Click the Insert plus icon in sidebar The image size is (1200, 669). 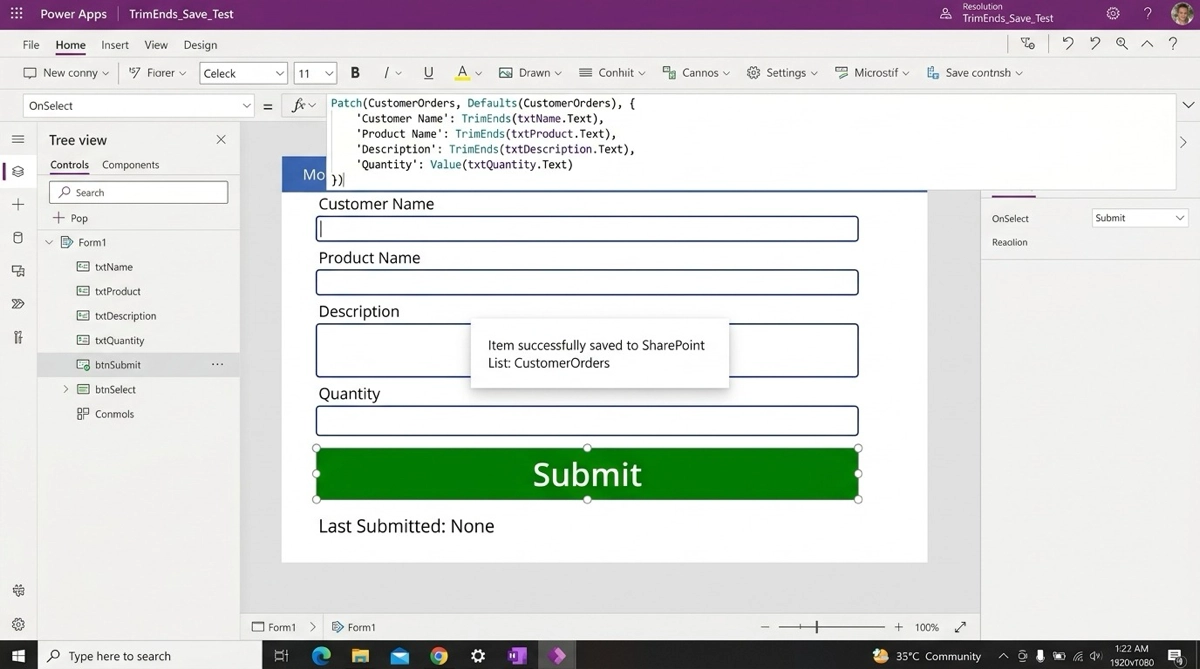(18, 205)
